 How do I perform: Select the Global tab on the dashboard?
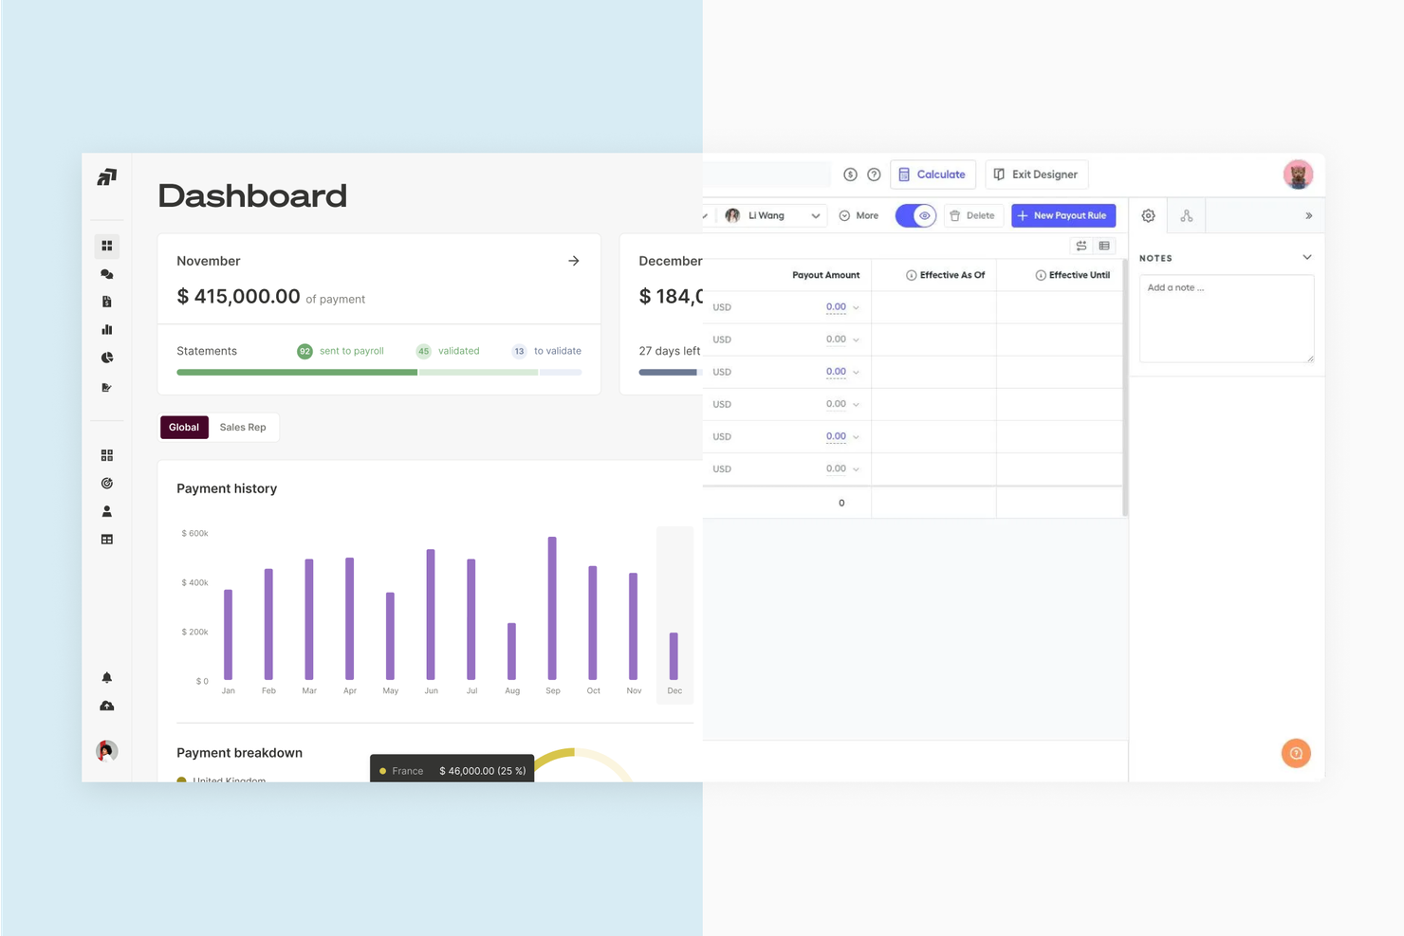pyautogui.click(x=183, y=427)
